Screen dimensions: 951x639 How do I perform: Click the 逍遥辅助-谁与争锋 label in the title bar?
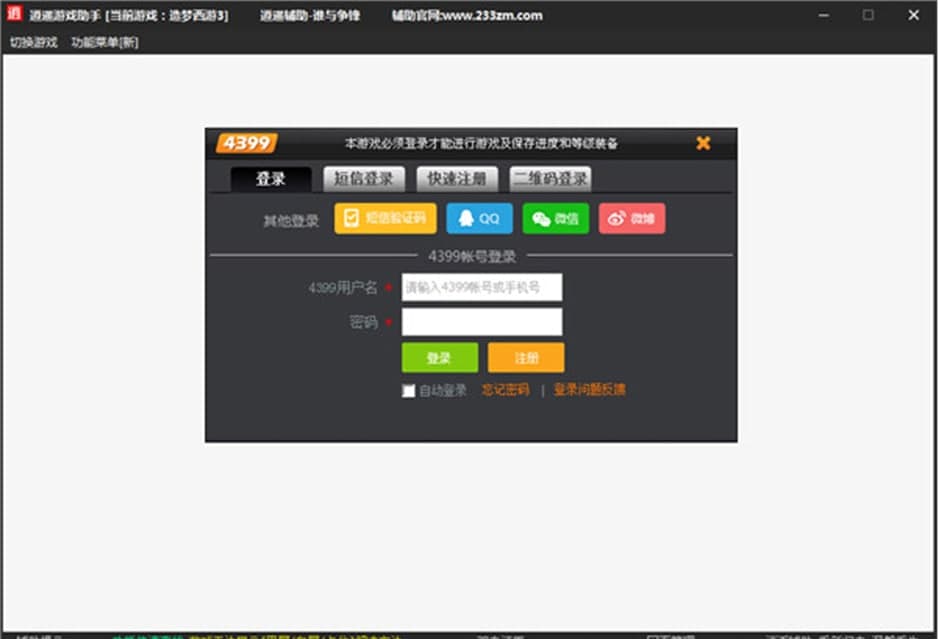(x=313, y=15)
